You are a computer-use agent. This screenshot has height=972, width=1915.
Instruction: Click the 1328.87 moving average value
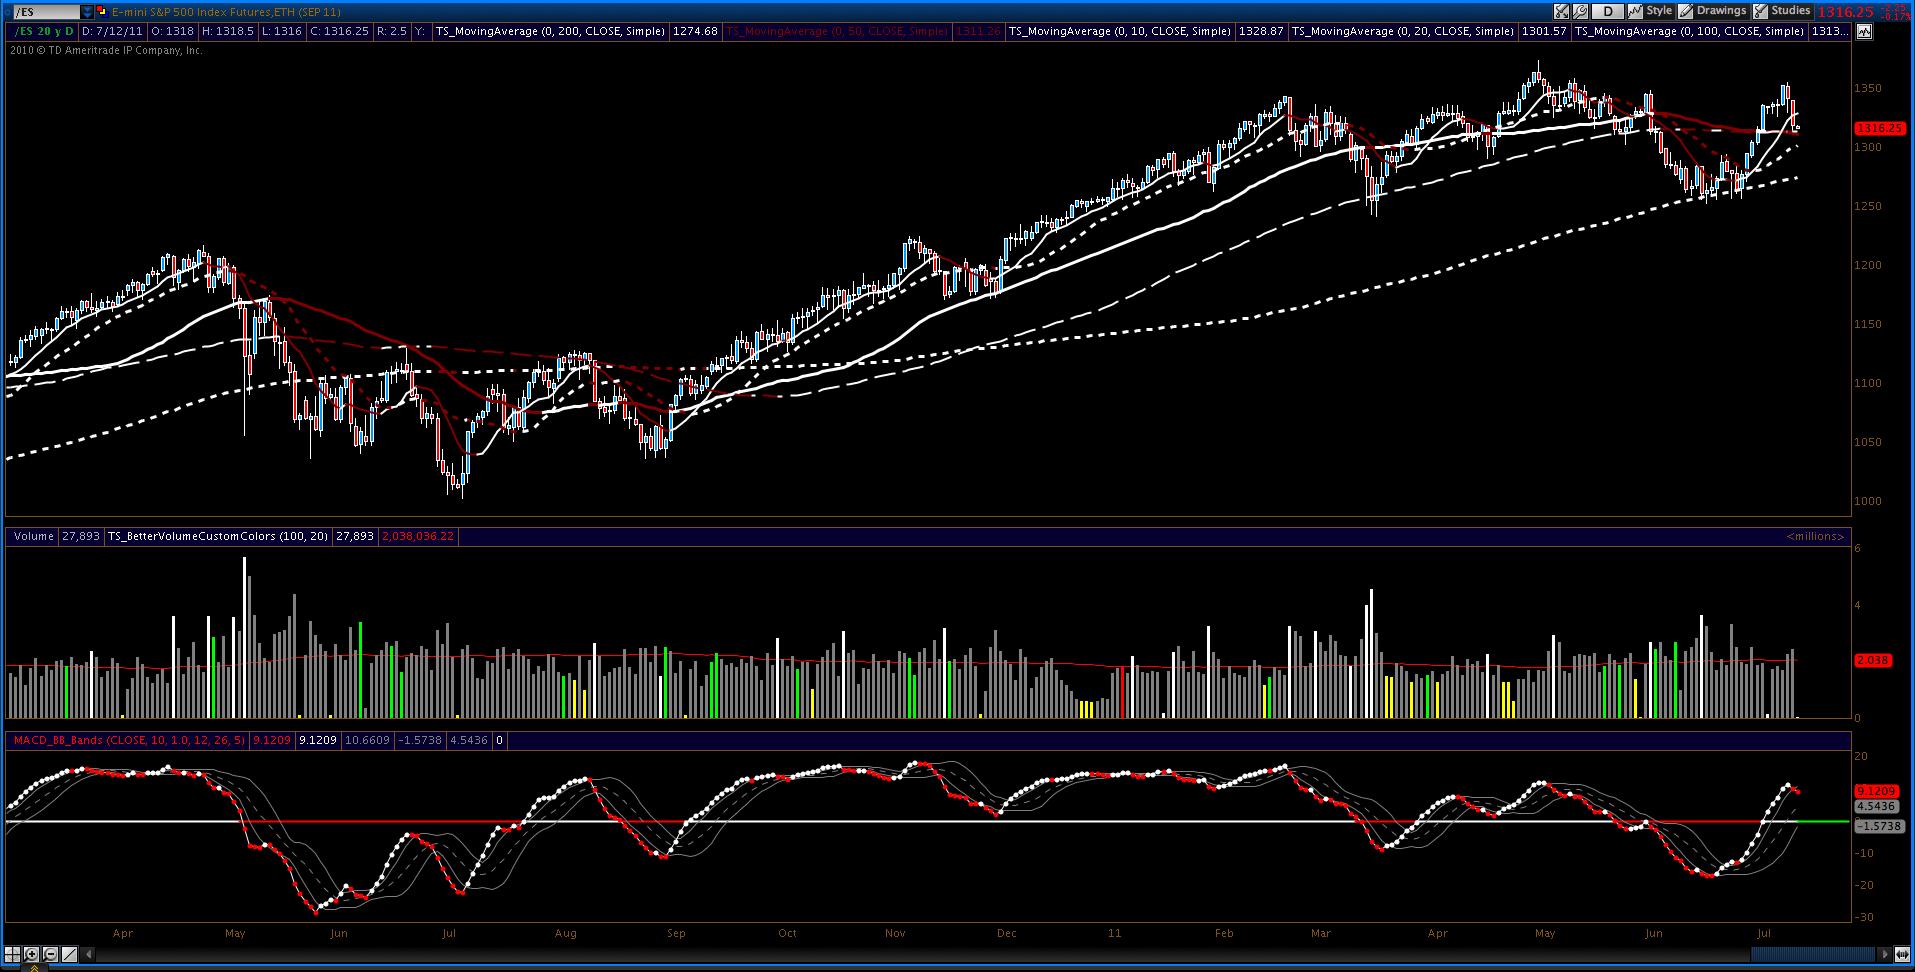coord(1261,31)
